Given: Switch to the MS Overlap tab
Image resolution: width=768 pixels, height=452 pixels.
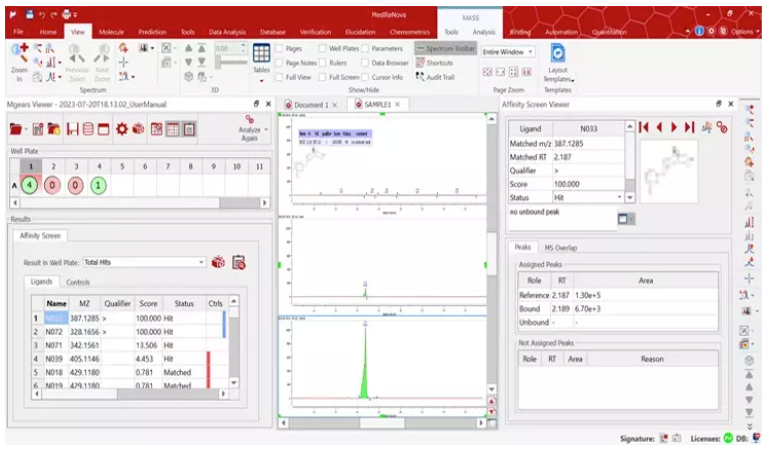Looking at the screenshot, I should pos(562,247).
